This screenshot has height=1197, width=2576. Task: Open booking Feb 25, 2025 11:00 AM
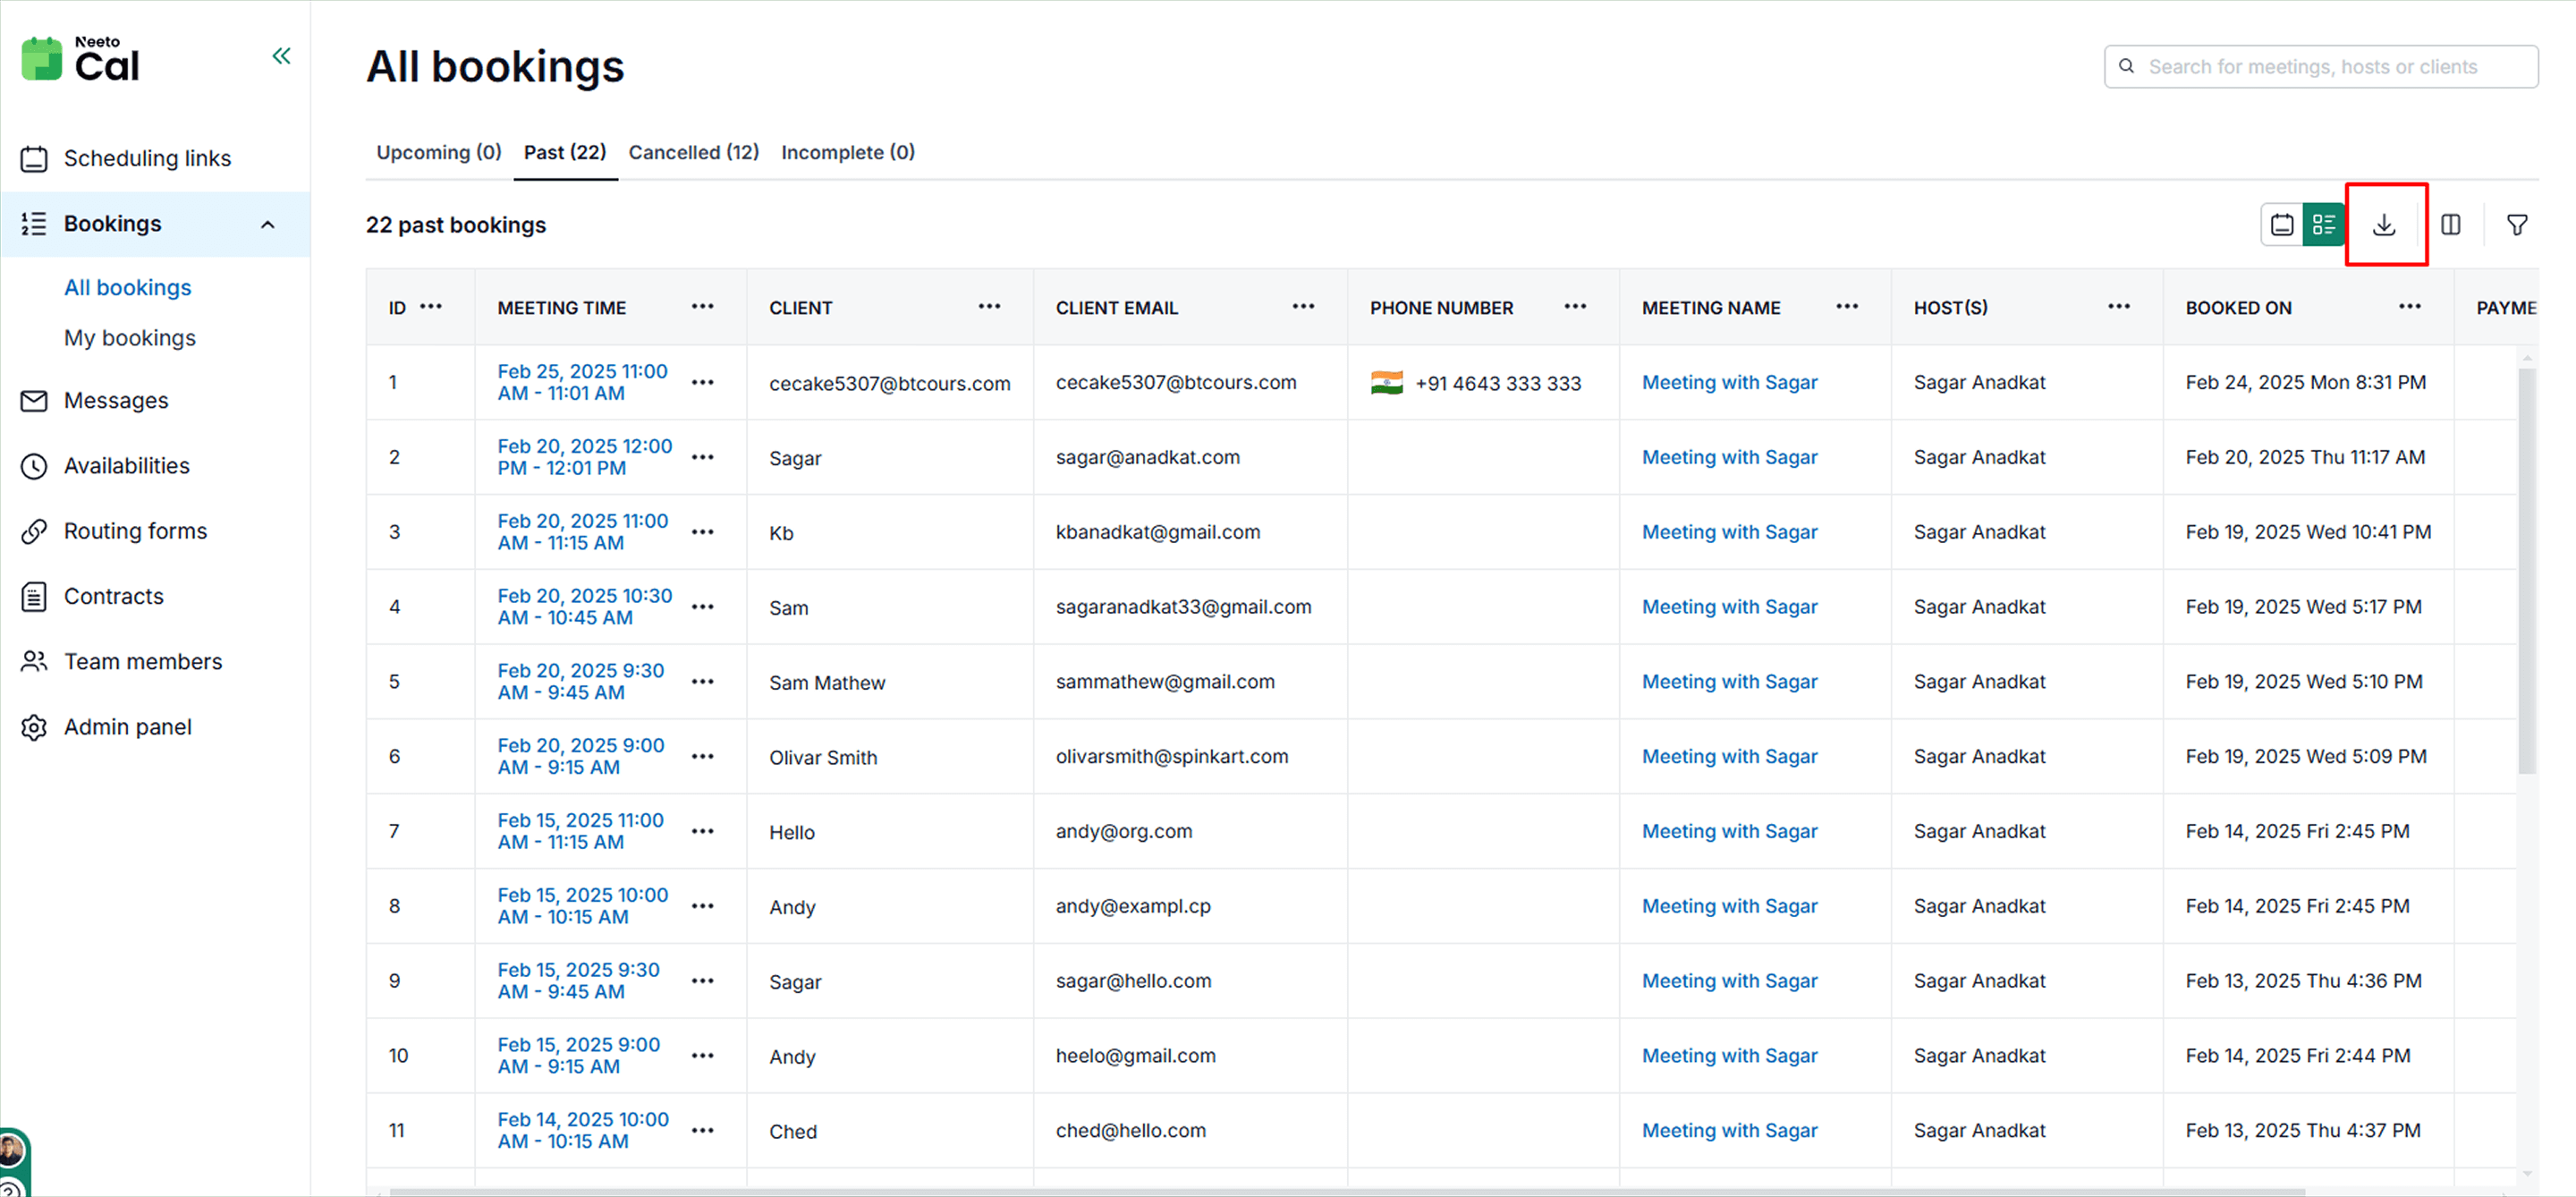click(583, 382)
